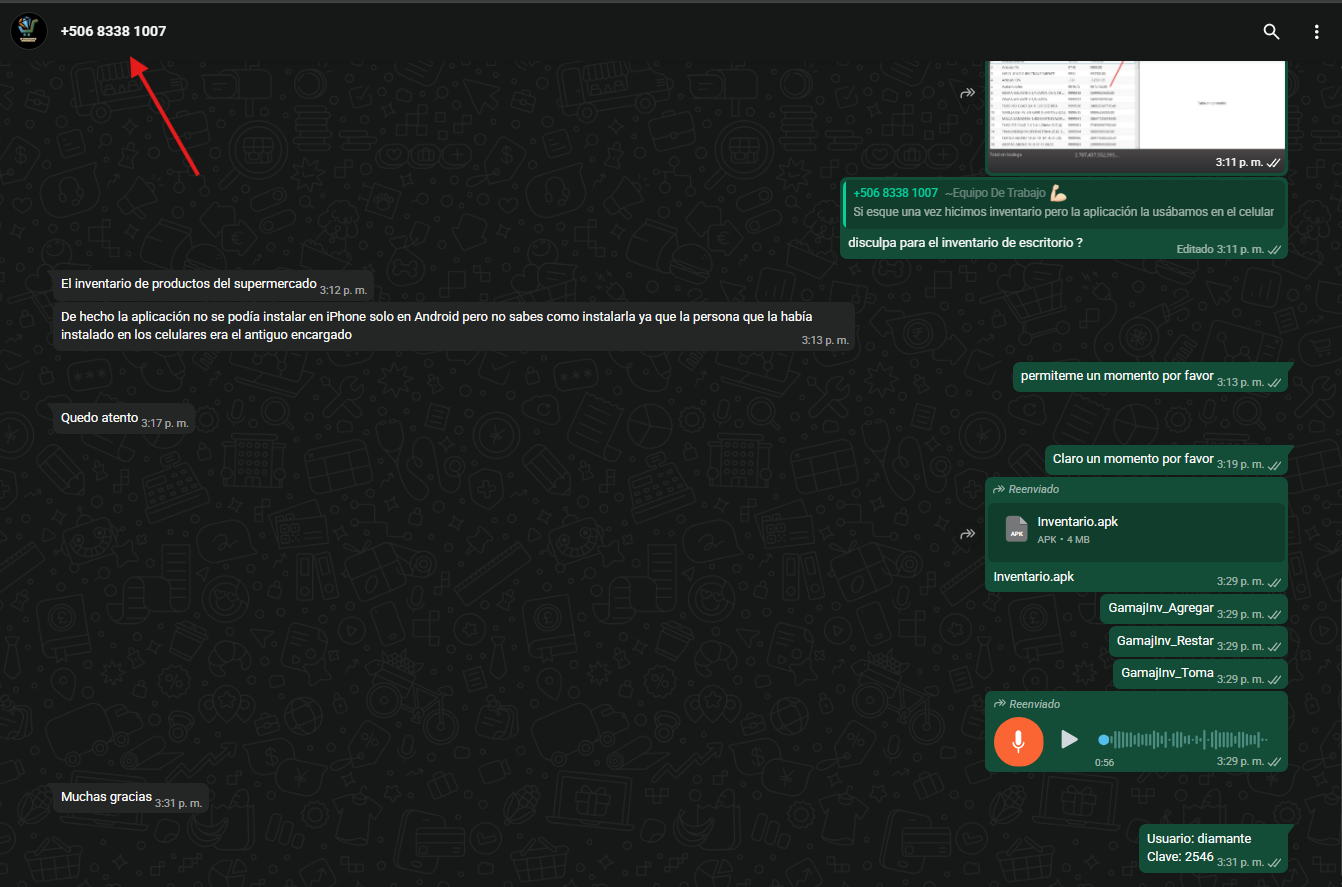Play the forwarded voice message

pos(1069,739)
